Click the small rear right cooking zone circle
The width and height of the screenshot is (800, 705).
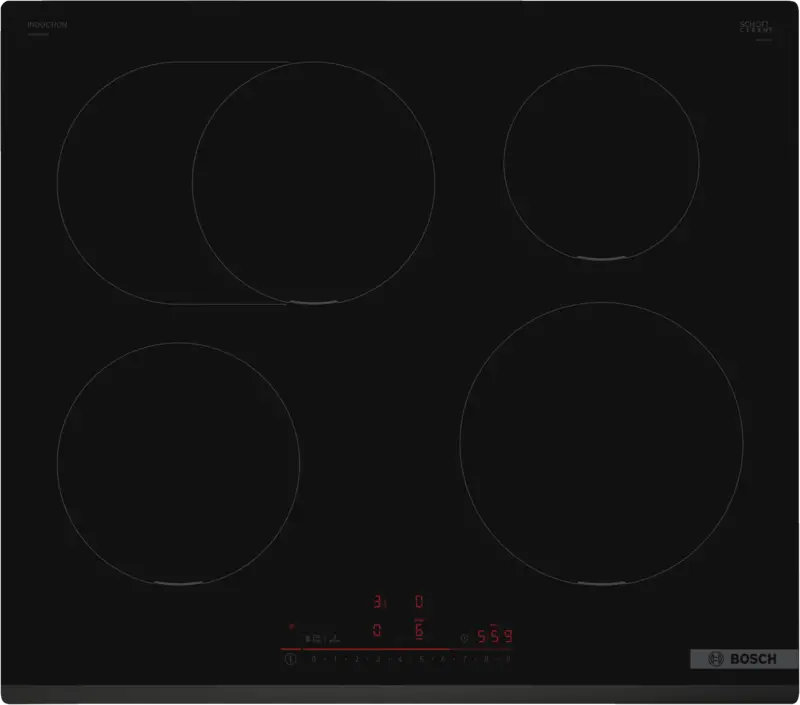point(602,163)
